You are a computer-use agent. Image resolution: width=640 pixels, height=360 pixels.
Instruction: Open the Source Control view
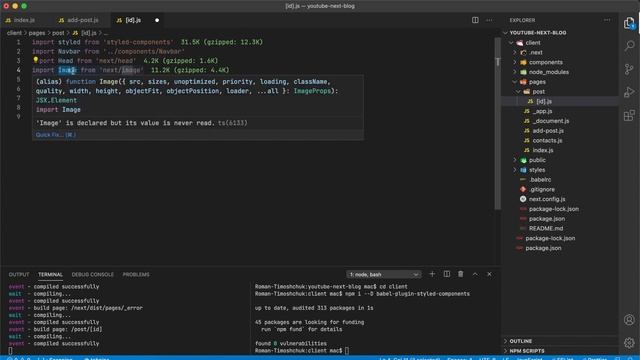pyautogui.click(x=629, y=69)
